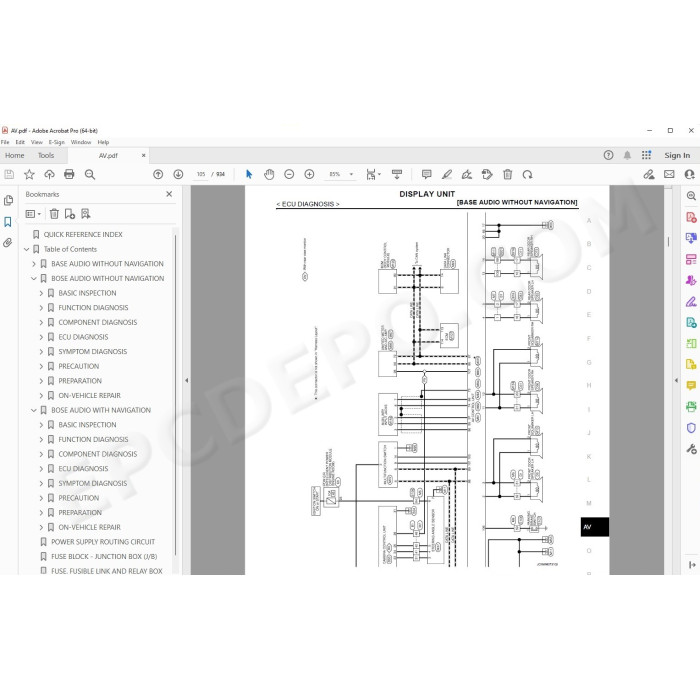Open the more tools wrench icon

(x=691, y=449)
